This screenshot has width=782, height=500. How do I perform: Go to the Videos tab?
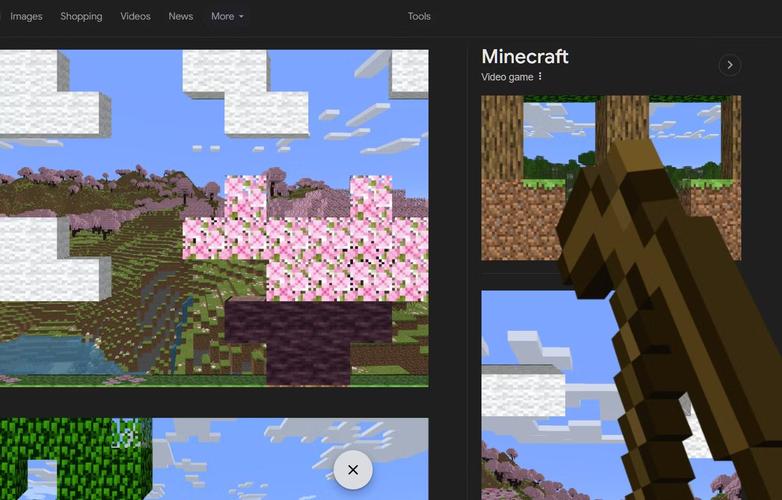point(135,16)
